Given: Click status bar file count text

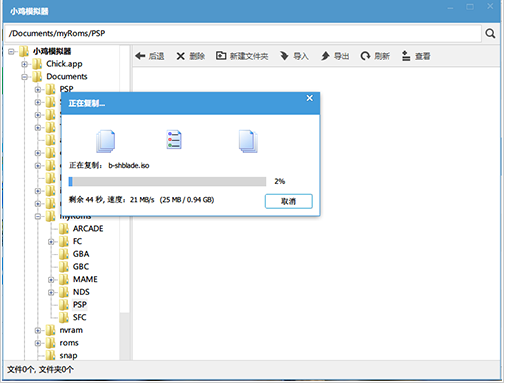Looking at the screenshot, I should [x=40, y=369].
